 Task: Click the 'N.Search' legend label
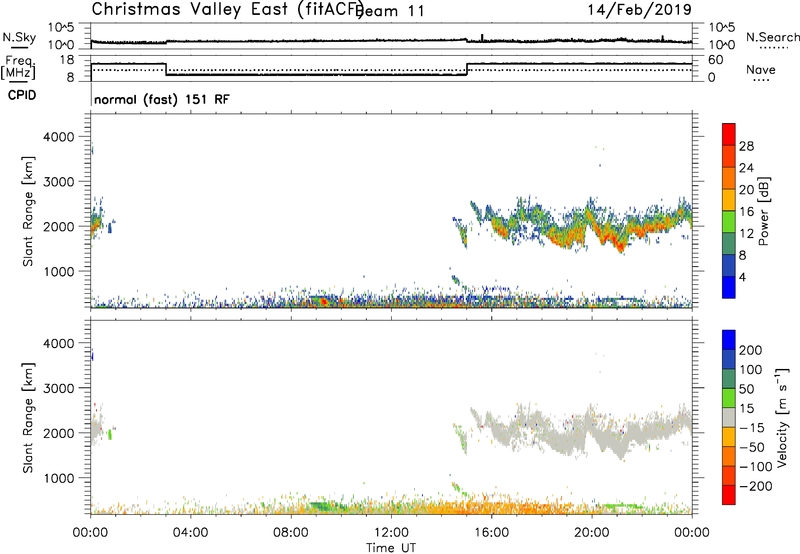772,37
